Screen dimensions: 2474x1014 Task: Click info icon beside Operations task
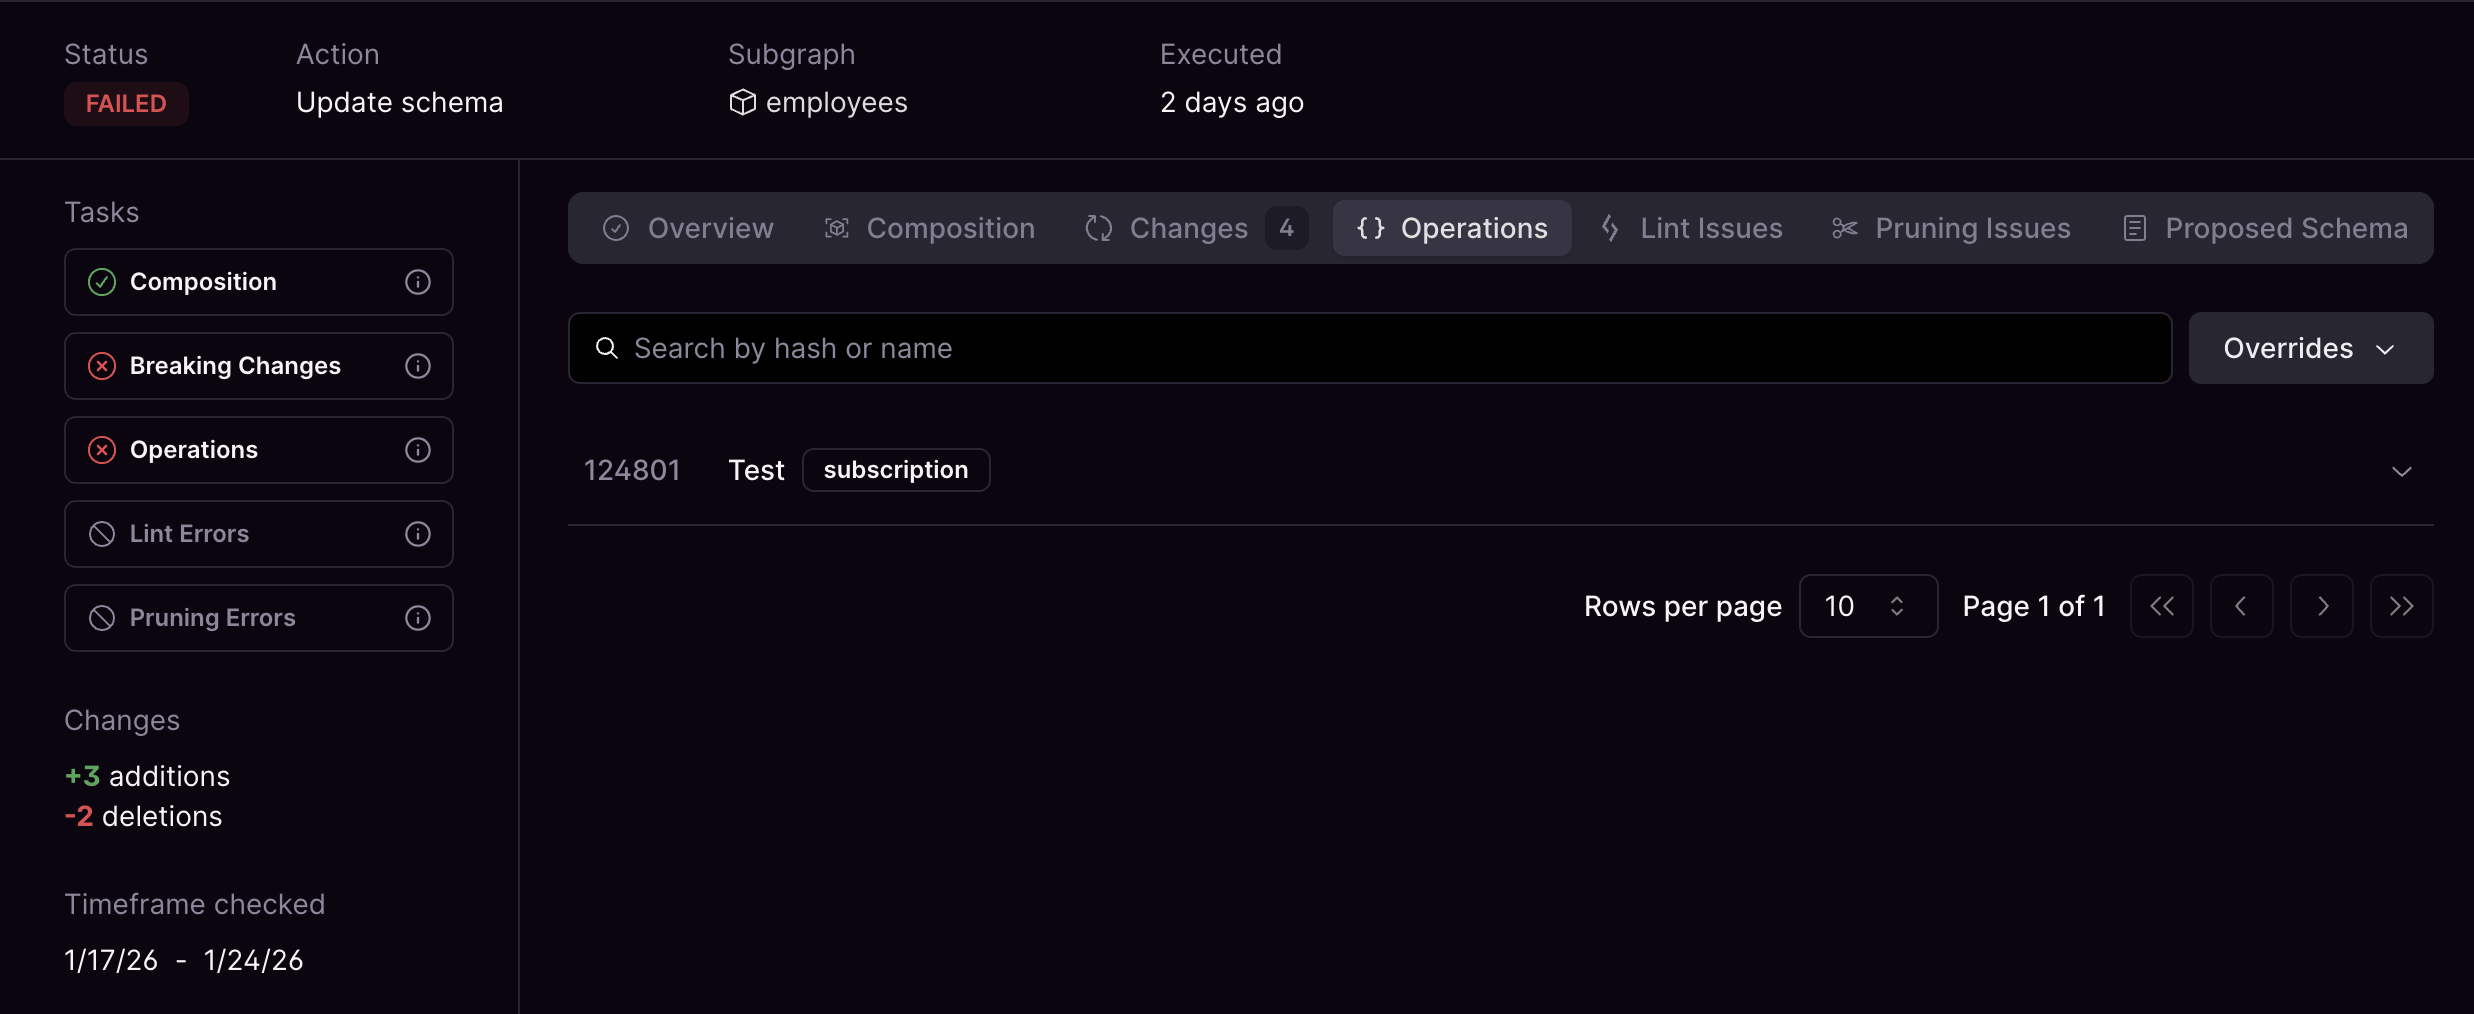418,450
